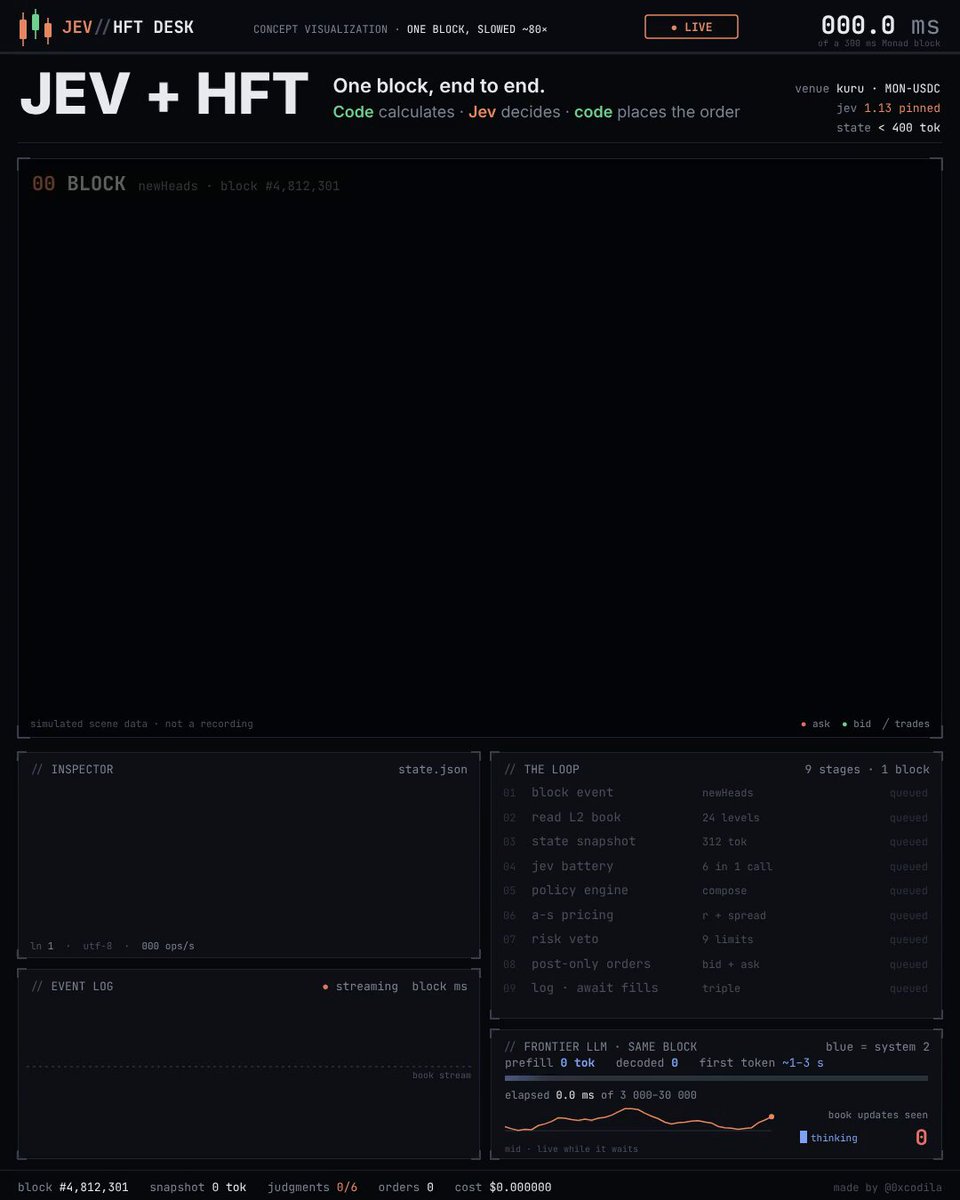Click the Frontier LLM elapsed progress bar
The width and height of the screenshot is (960, 1200).
click(716, 1078)
